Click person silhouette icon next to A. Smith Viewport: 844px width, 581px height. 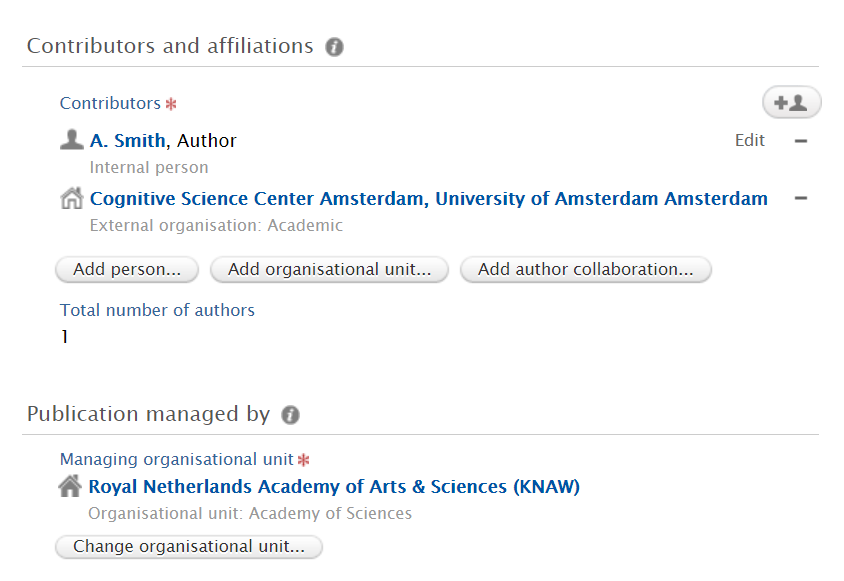point(71,140)
